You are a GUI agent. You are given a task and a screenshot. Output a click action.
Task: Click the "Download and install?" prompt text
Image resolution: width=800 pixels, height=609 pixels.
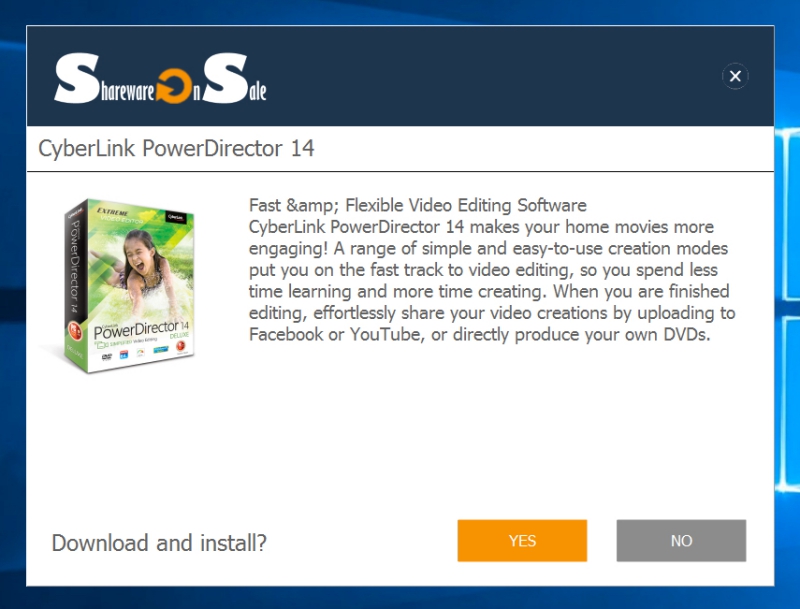159,543
